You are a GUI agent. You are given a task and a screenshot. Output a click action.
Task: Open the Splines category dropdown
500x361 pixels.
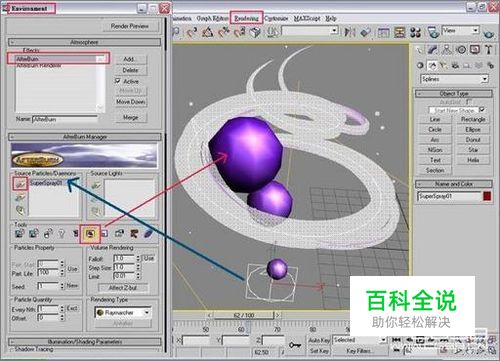[x=455, y=79]
